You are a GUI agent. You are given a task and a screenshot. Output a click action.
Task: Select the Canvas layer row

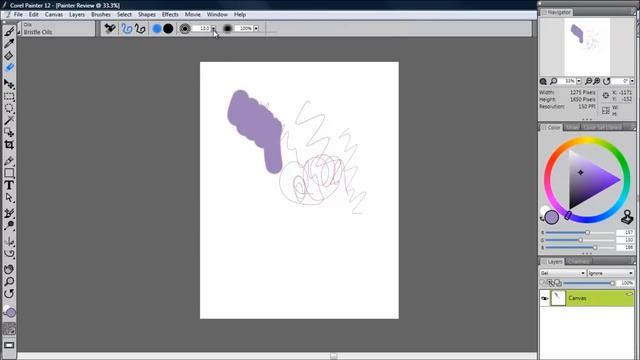[x=587, y=298]
